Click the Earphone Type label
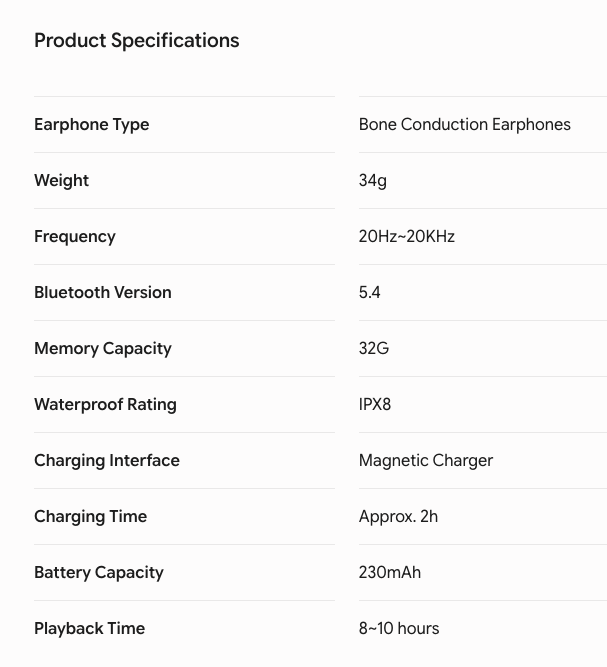This screenshot has width=607, height=667. 91,125
